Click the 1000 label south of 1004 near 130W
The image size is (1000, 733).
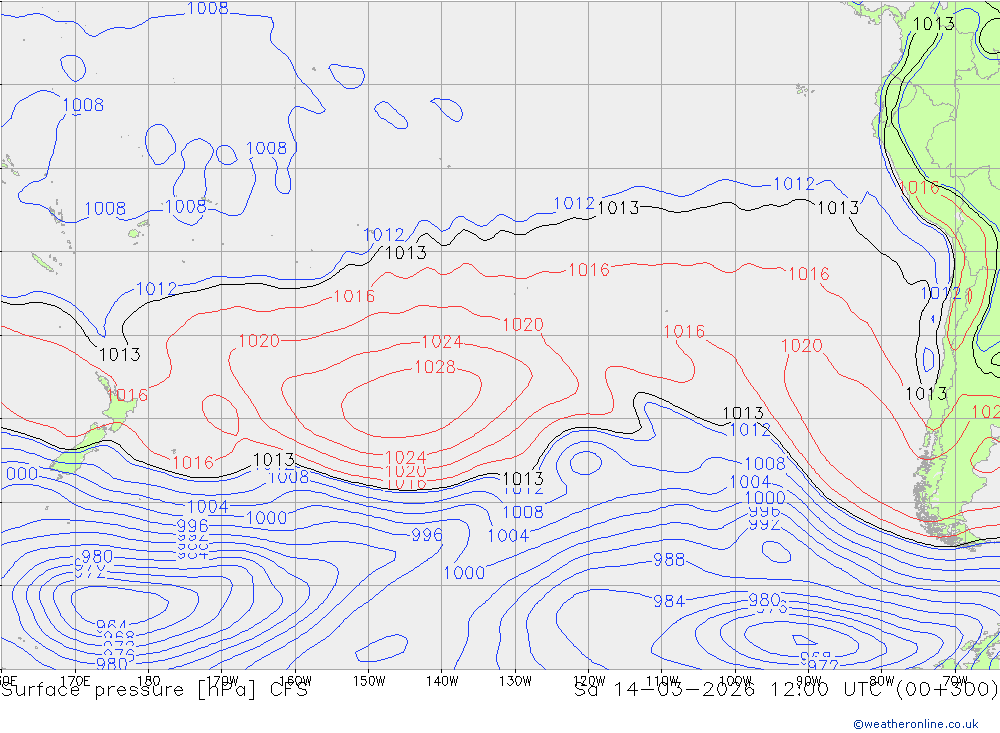[464, 573]
